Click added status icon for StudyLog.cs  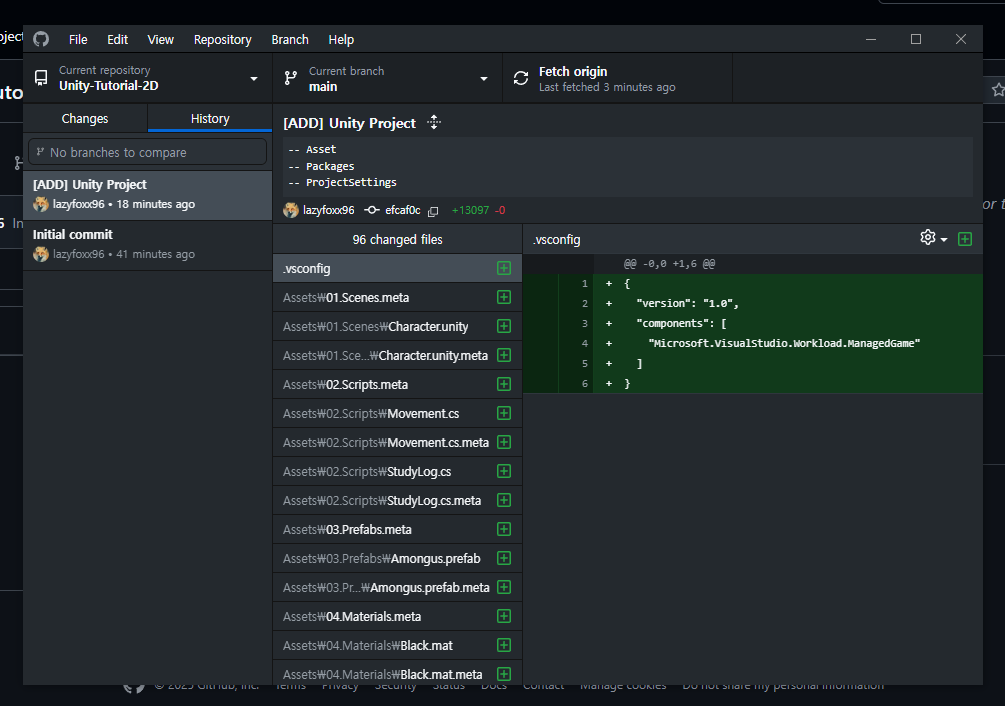point(504,472)
